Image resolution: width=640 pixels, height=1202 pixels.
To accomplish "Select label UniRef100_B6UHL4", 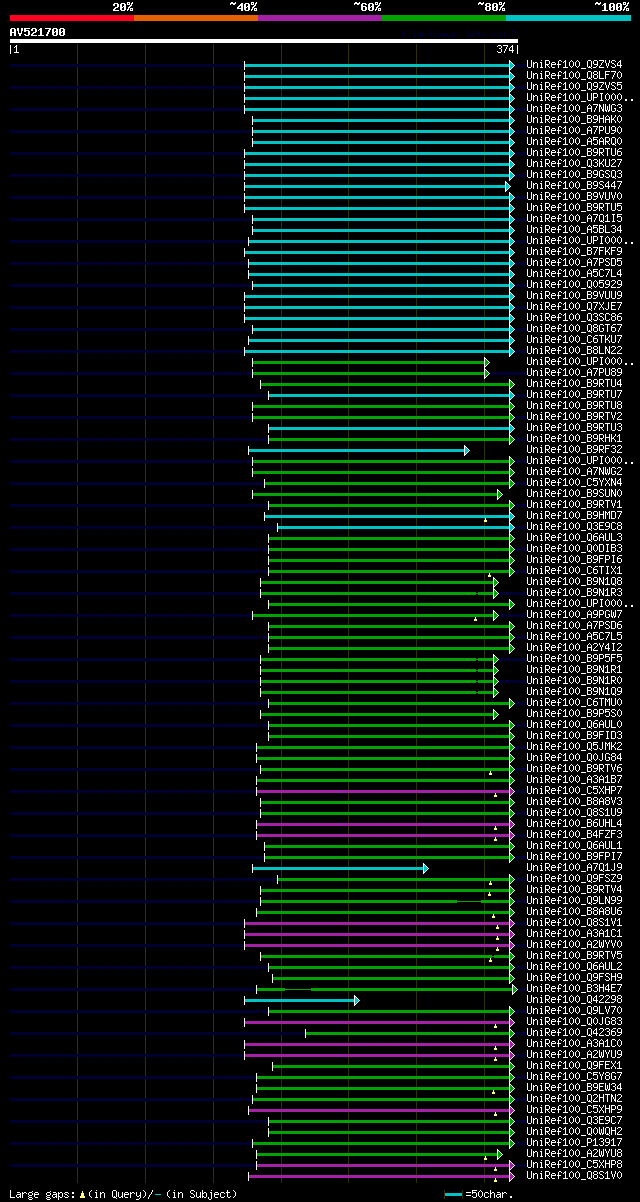I will (574, 823).
